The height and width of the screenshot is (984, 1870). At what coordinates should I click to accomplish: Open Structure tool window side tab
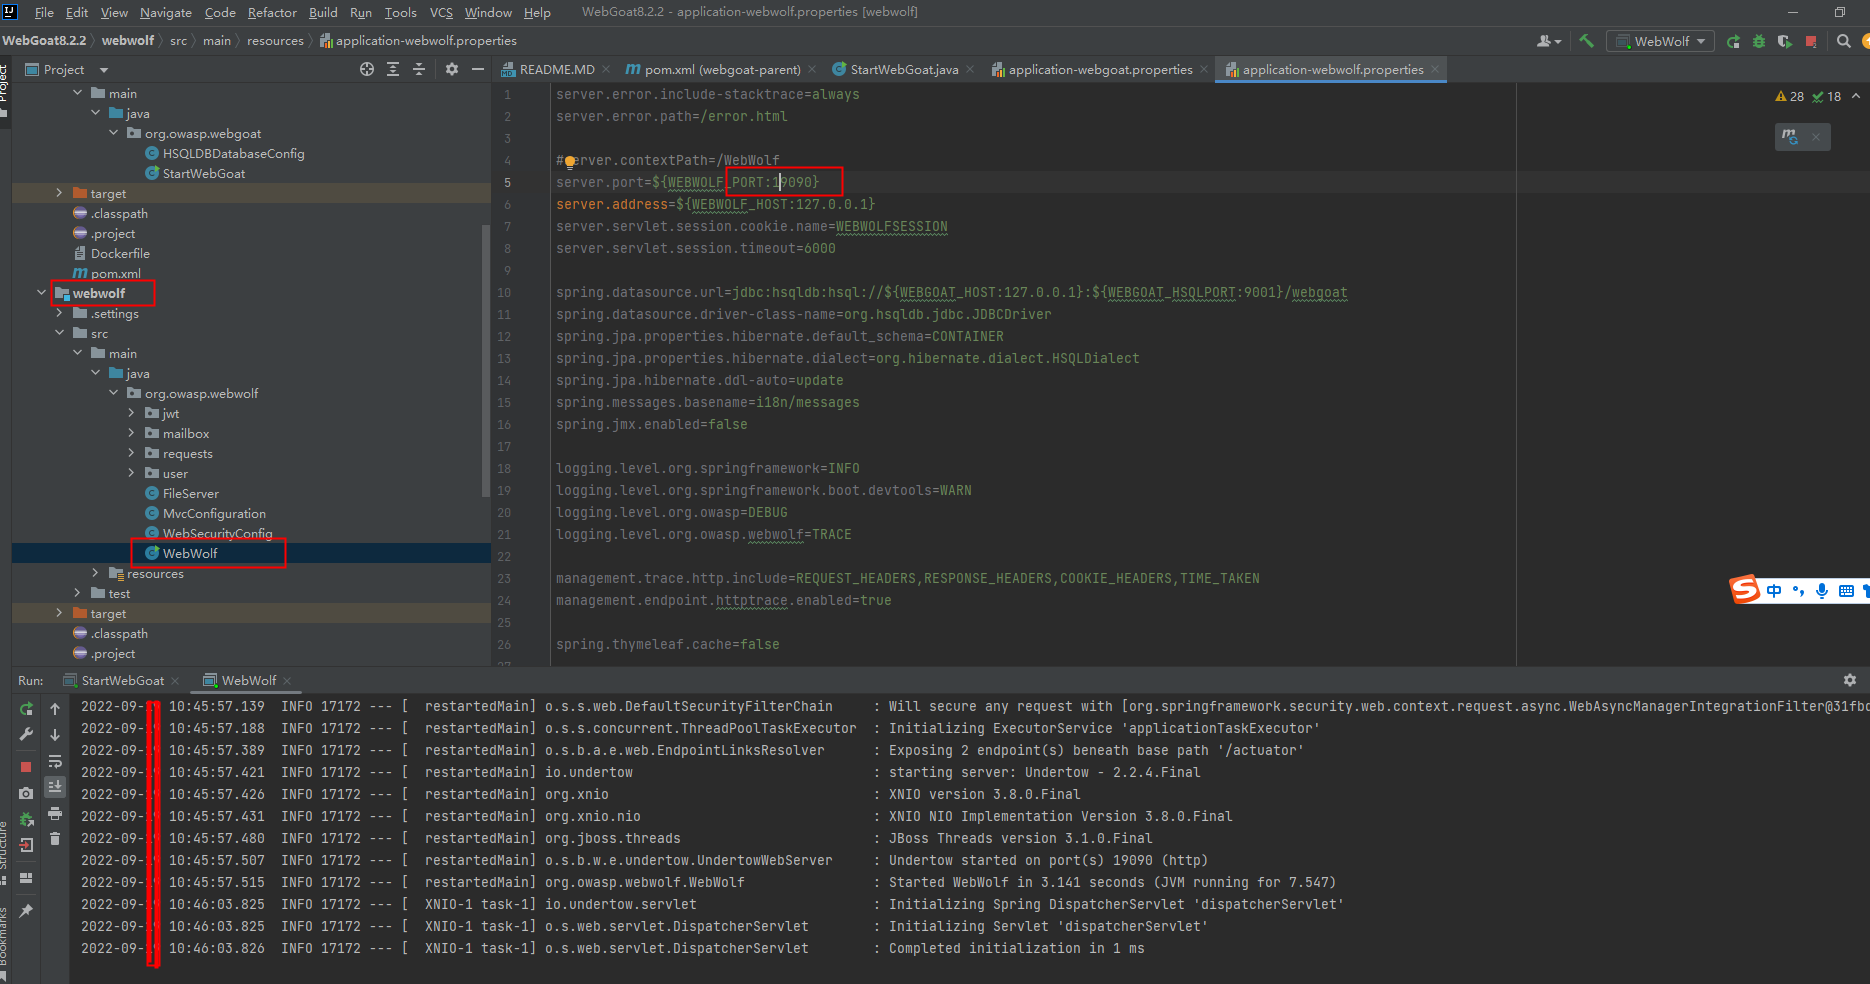(x=4, y=855)
